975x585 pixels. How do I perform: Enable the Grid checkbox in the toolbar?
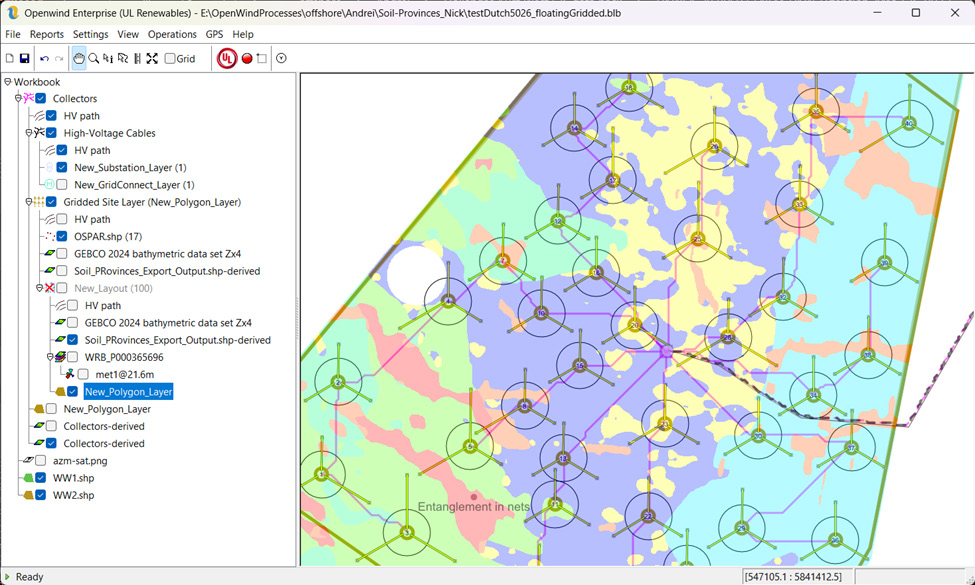[x=170, y=59]
